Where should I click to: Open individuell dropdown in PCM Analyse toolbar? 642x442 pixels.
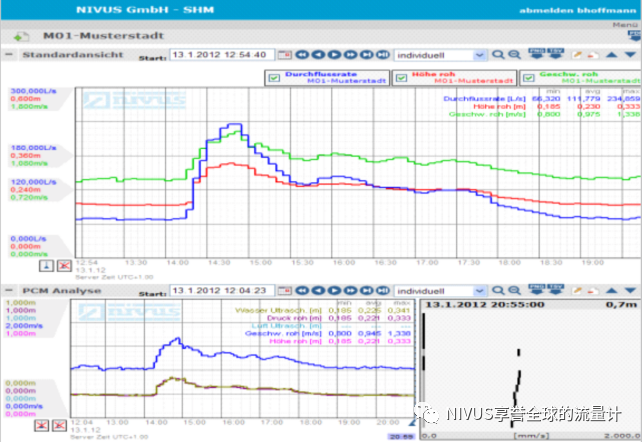tap(441, 291)
